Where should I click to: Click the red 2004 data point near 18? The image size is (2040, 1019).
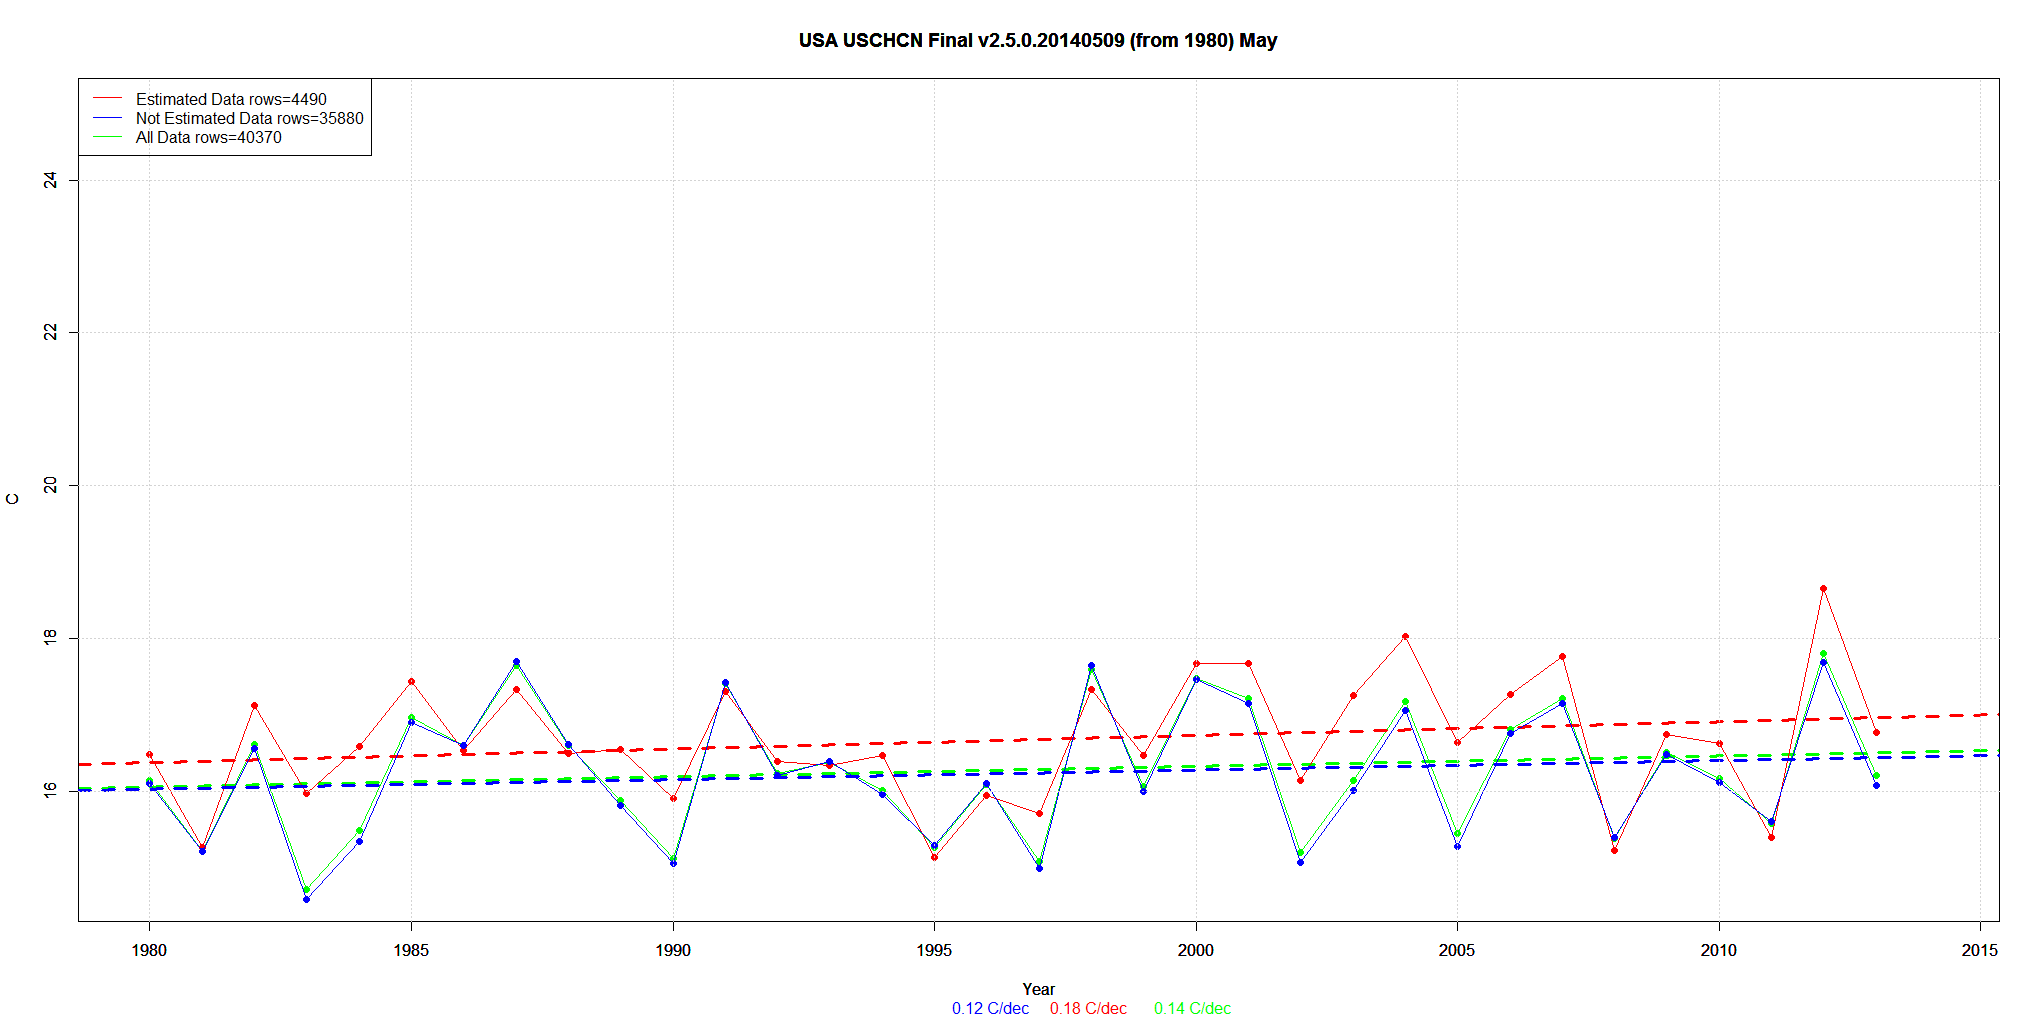coord(1405,636)
